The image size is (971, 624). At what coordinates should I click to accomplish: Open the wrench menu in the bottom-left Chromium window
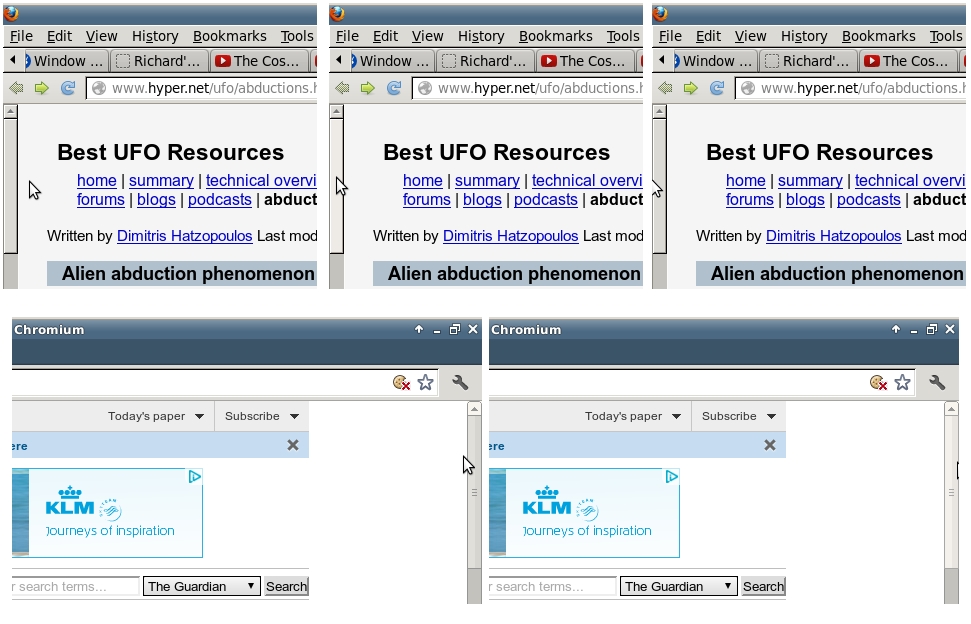[460, 382]
